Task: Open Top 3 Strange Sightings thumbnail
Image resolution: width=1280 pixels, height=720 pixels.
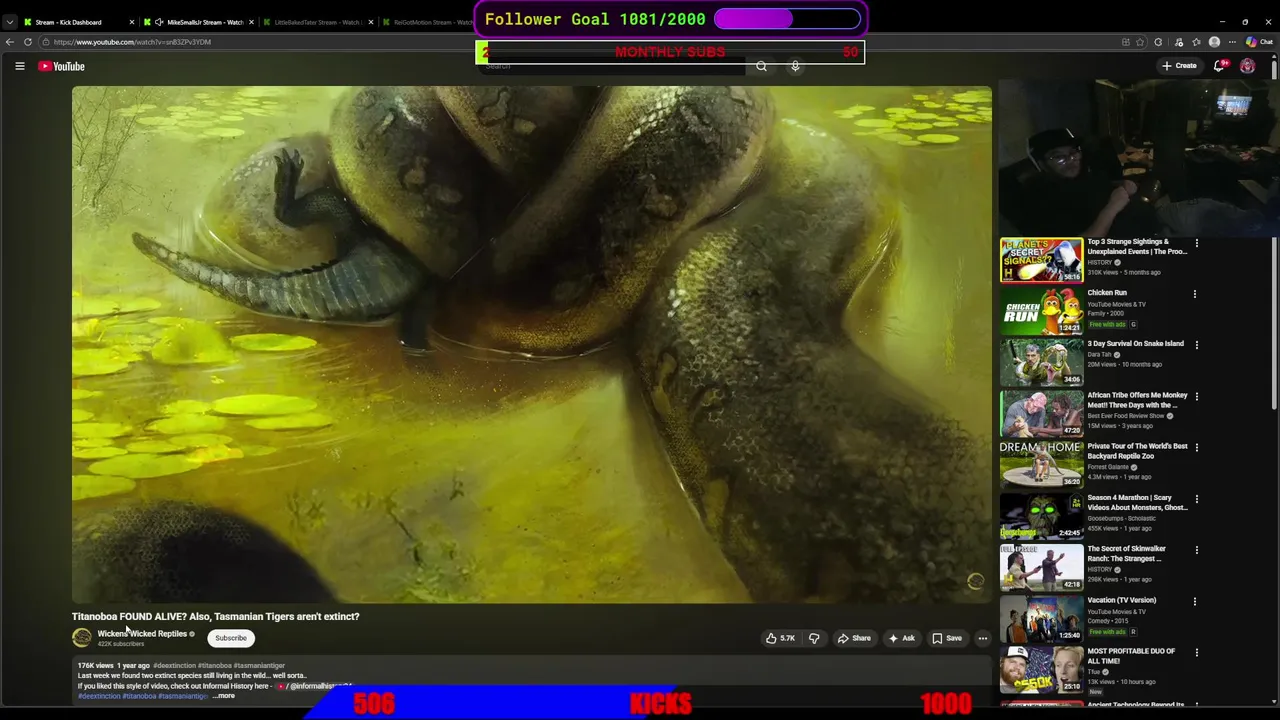Action: tap(1041, 260)
